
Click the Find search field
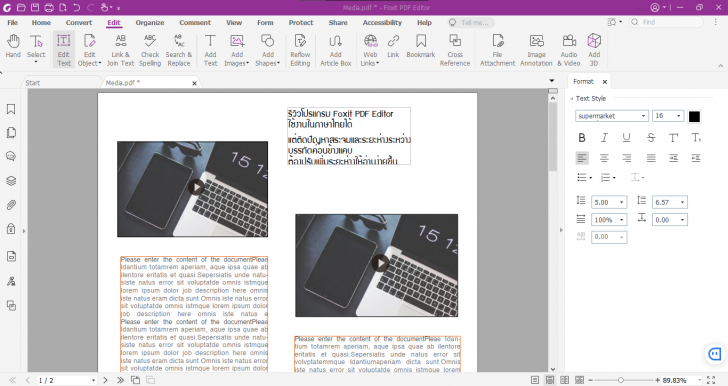(666, 22)
